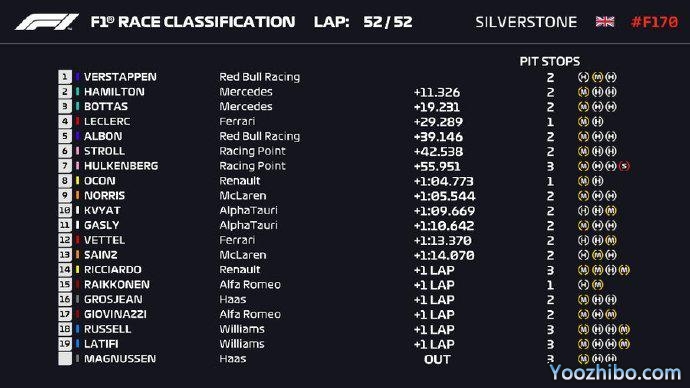Select the HAMILTON driver name
This screenshot has width=690, height=388.
(114, 92)
